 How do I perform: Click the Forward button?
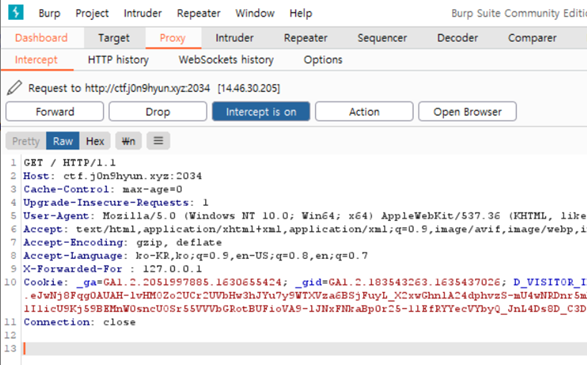coord(55,112)
